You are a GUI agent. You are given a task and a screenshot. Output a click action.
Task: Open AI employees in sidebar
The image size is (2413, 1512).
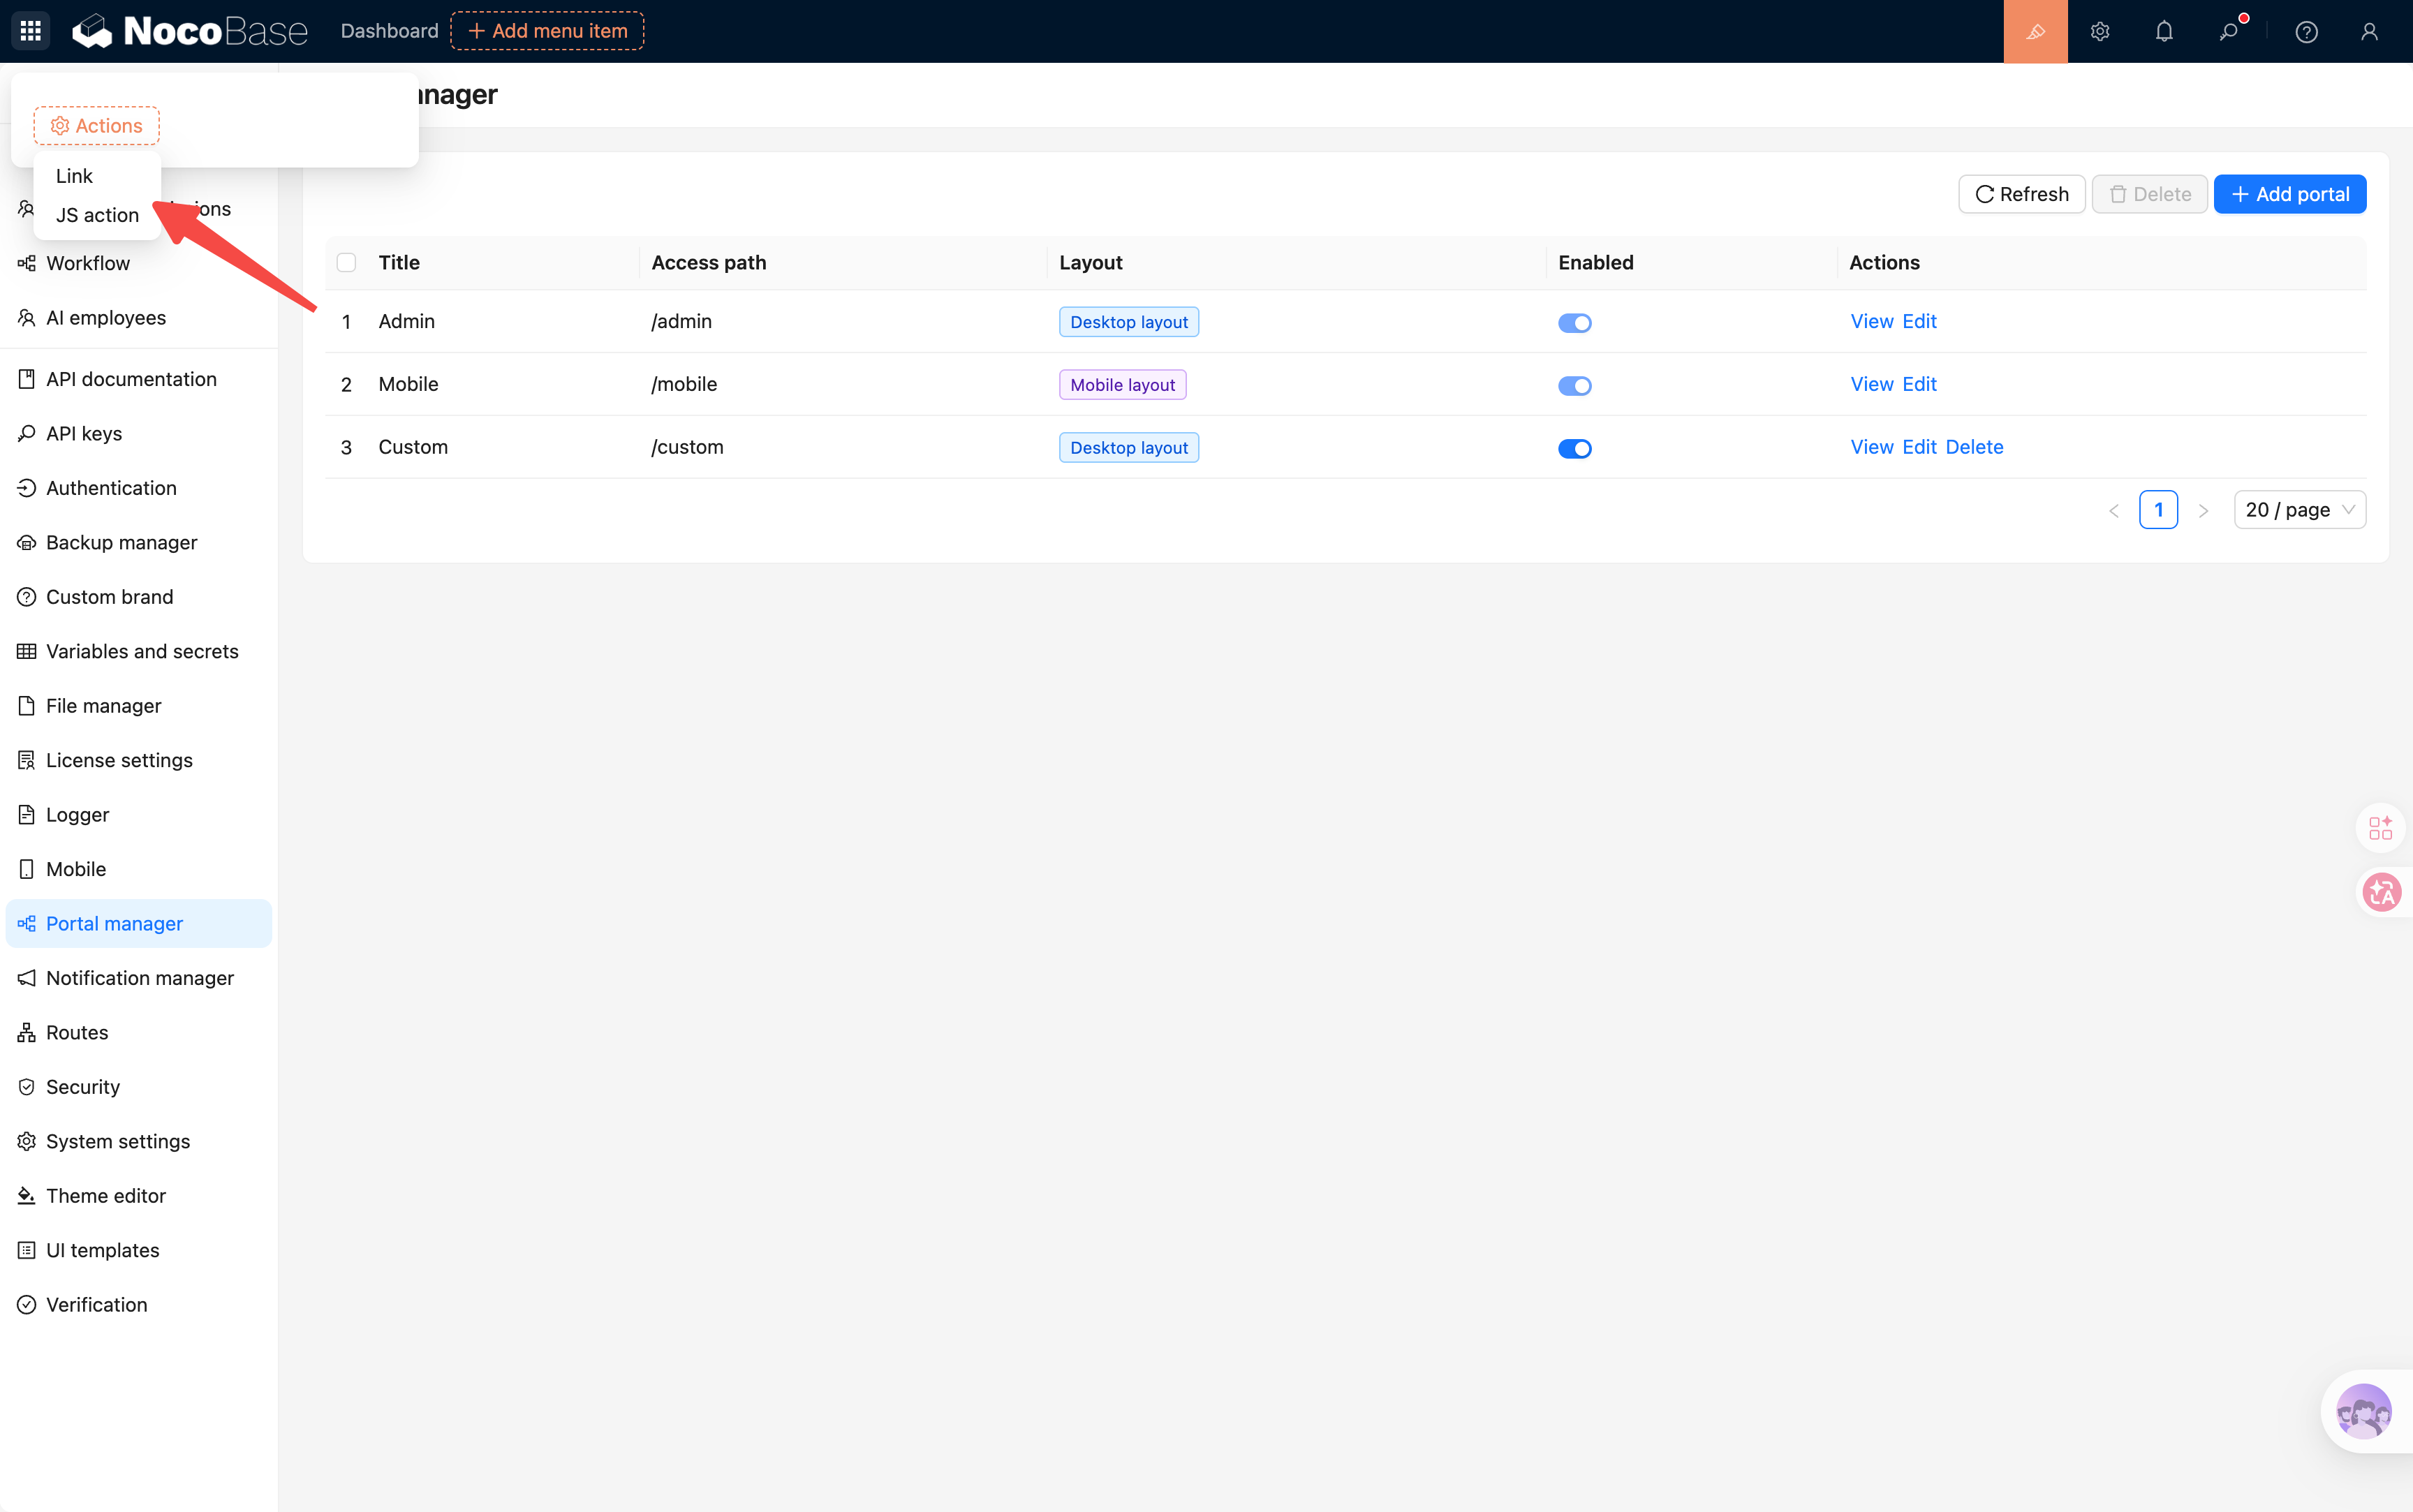point(138,317)
